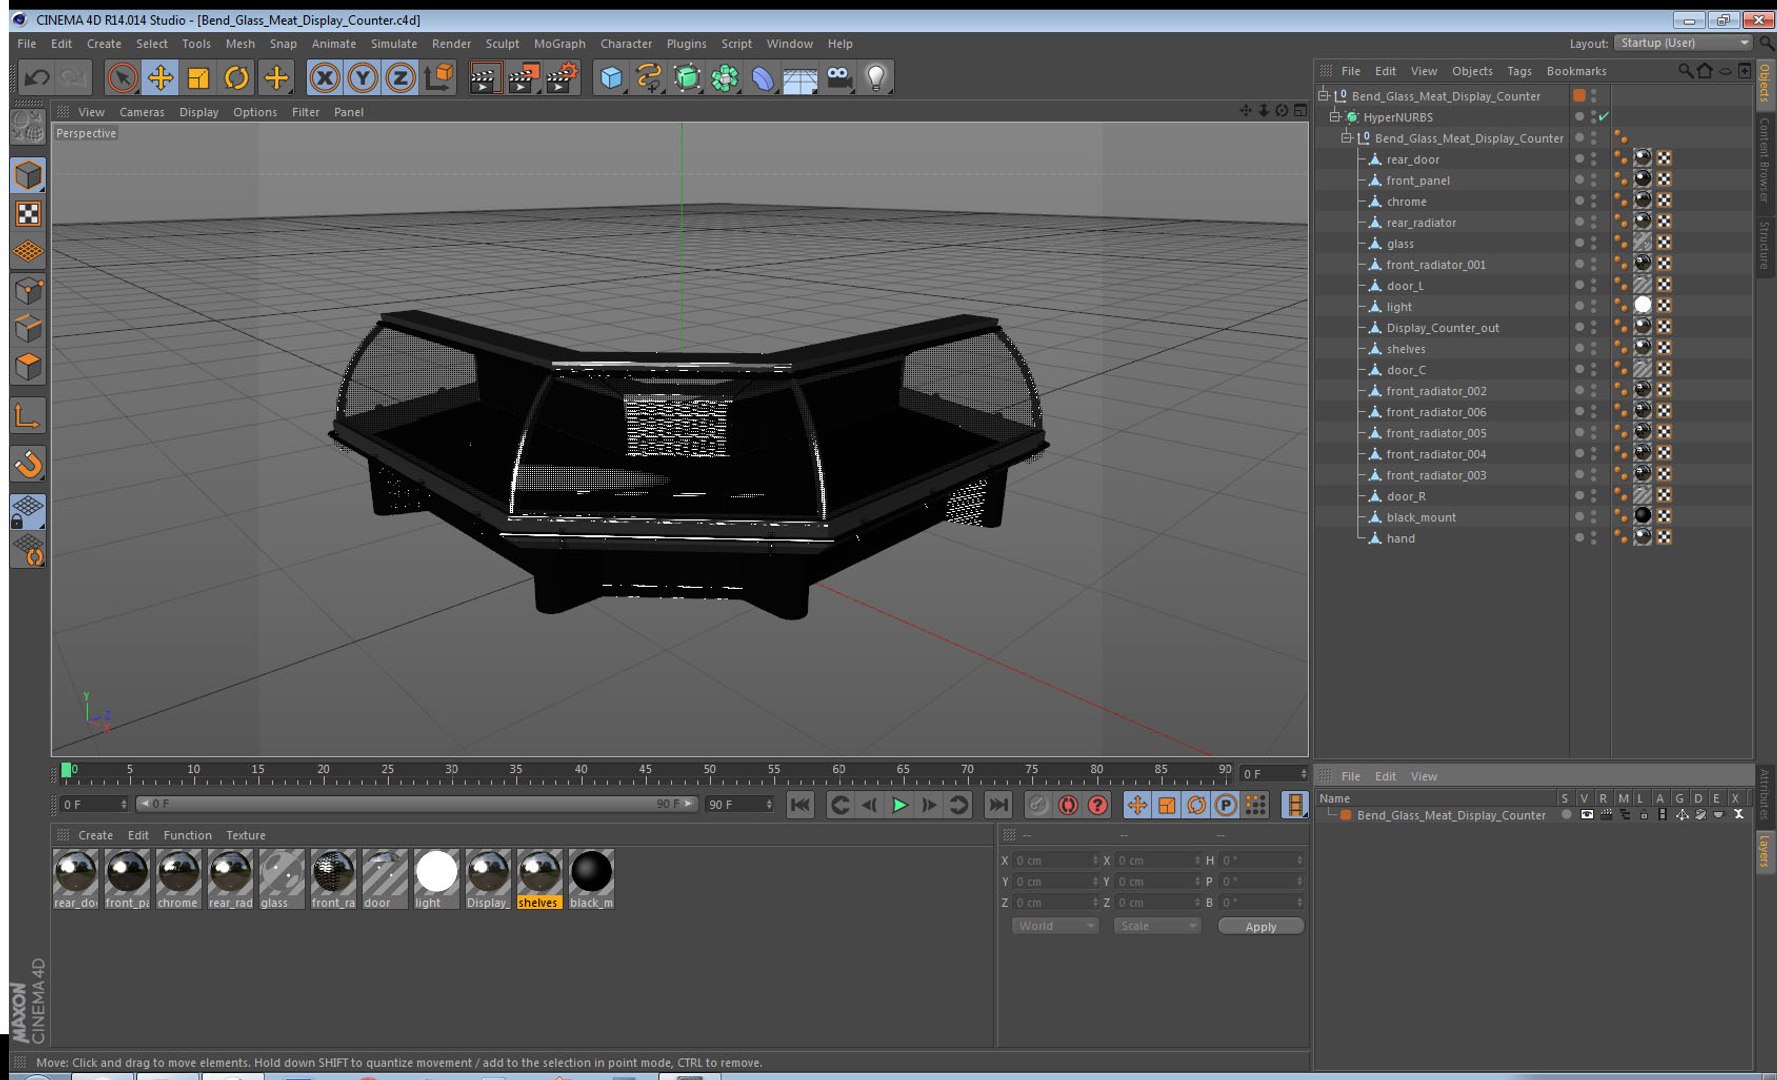The image size is (1777, 1080).
Task: Select the shelves object in tree
Action: point(1405,349)
